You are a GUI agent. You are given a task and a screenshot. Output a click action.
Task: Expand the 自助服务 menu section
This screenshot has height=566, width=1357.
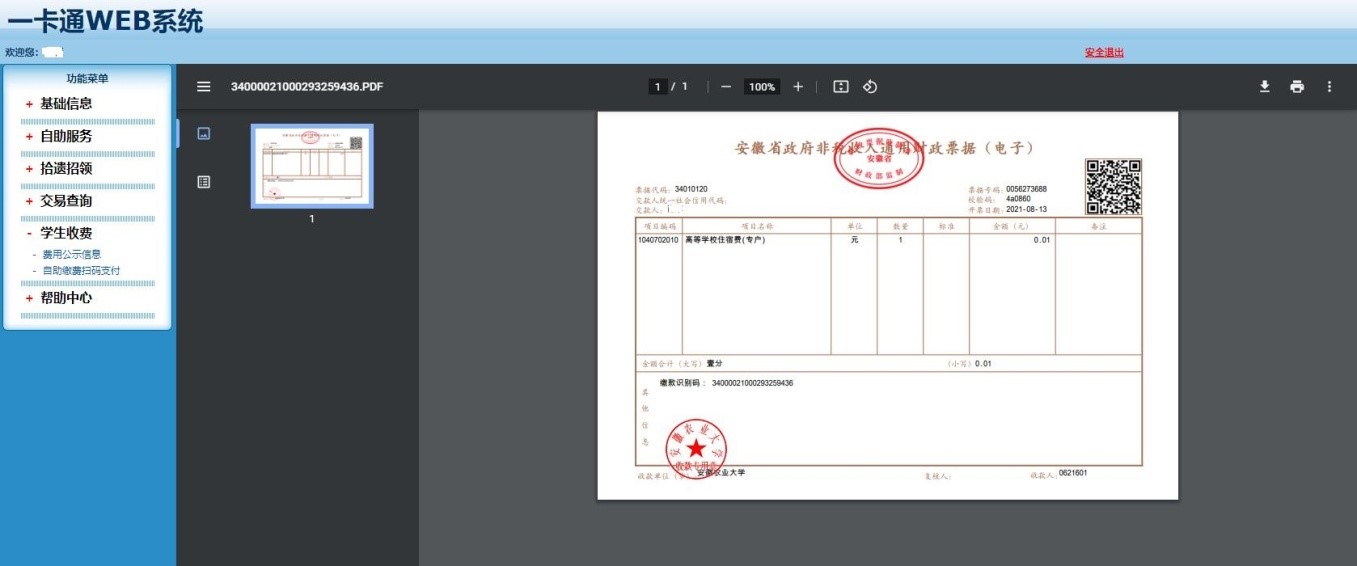[66, 136]
